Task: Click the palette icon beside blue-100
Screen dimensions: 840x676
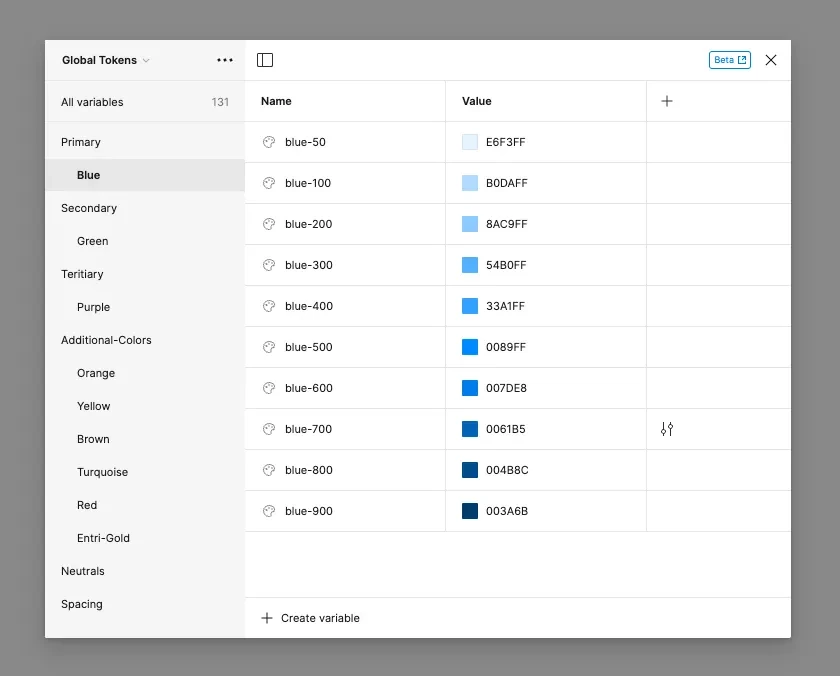Action: point(269,183)
